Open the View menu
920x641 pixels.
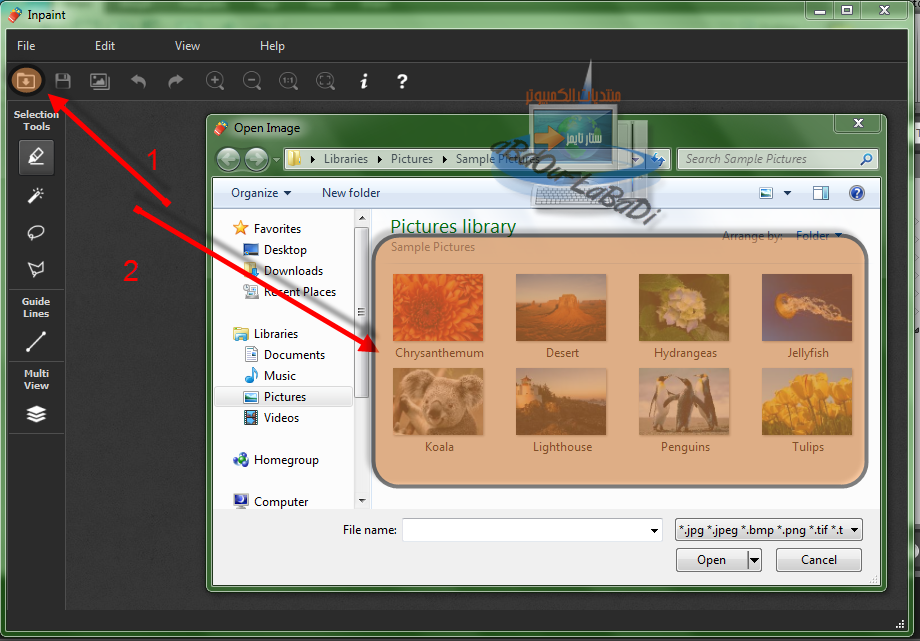coord(187,46)
